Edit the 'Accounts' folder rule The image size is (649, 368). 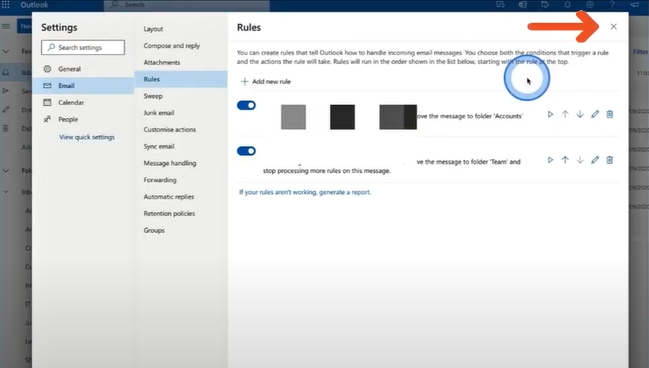595,114
